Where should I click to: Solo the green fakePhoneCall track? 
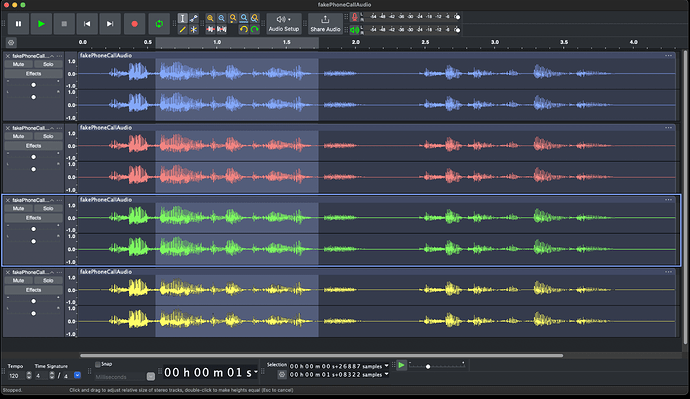click(x=48, y=209)
